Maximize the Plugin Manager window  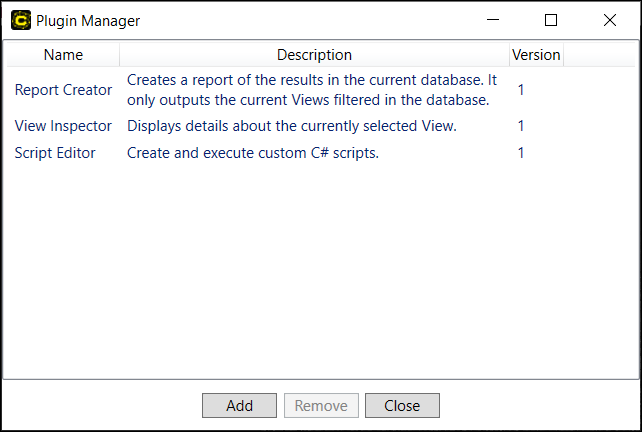[550, 20]
